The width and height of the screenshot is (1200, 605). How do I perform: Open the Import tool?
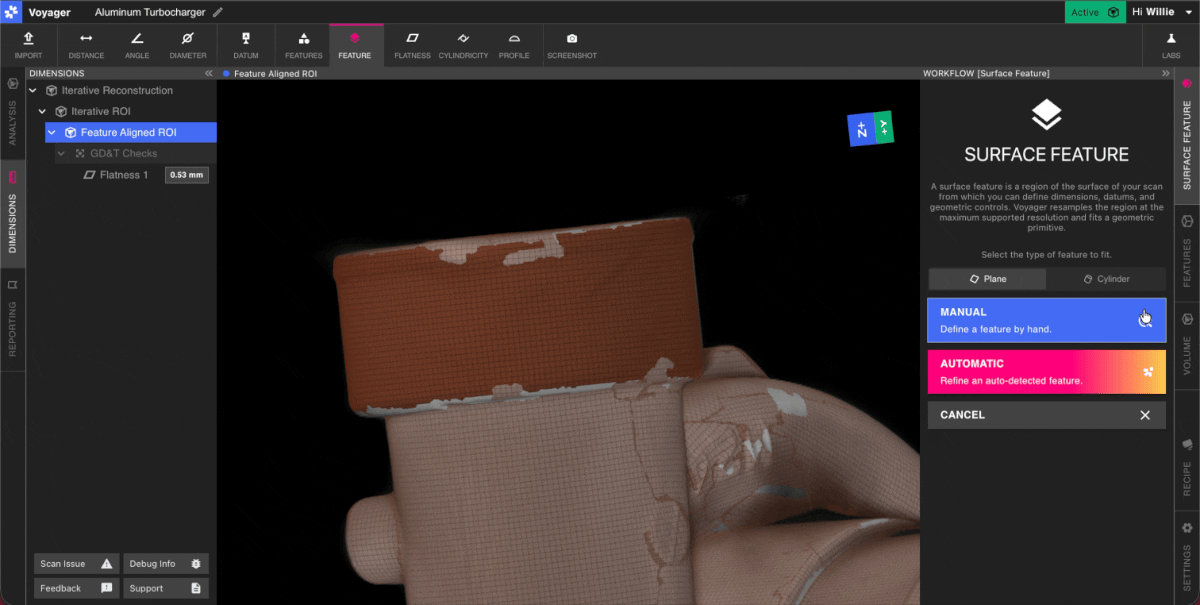pos(28,45)
